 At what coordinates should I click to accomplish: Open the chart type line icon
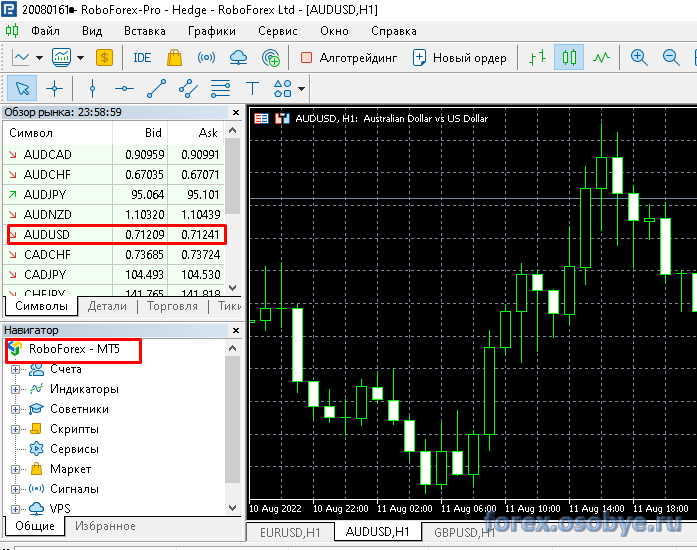pos(21,57)
